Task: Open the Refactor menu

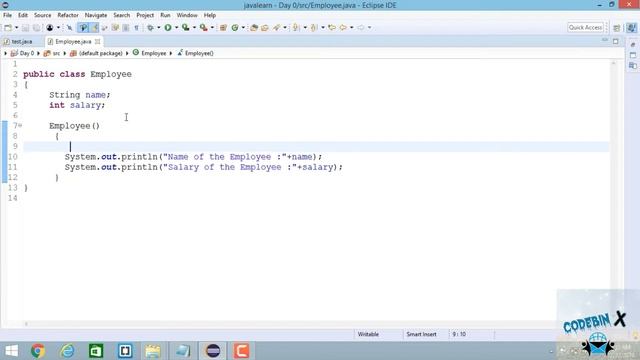Action: coord(68,15)
